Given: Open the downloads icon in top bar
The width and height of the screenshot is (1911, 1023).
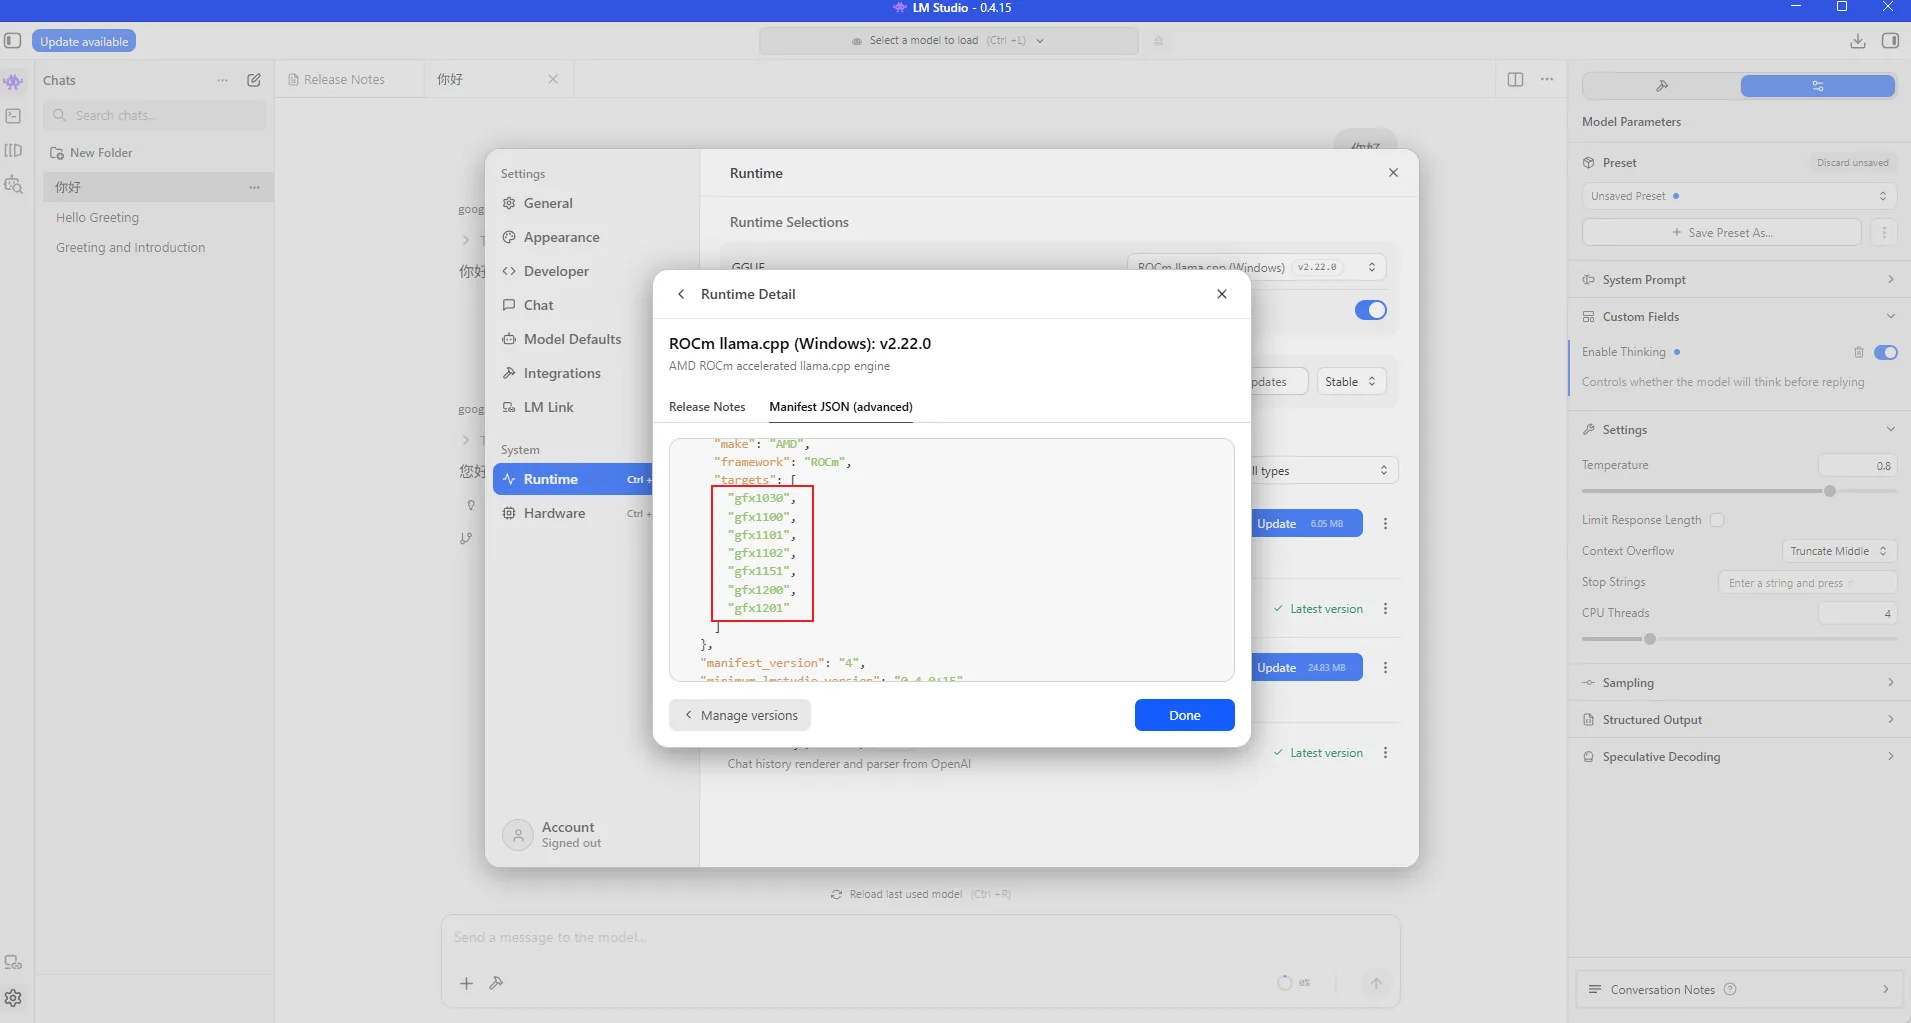Looking at the screenshot, I should point(1857,41).
